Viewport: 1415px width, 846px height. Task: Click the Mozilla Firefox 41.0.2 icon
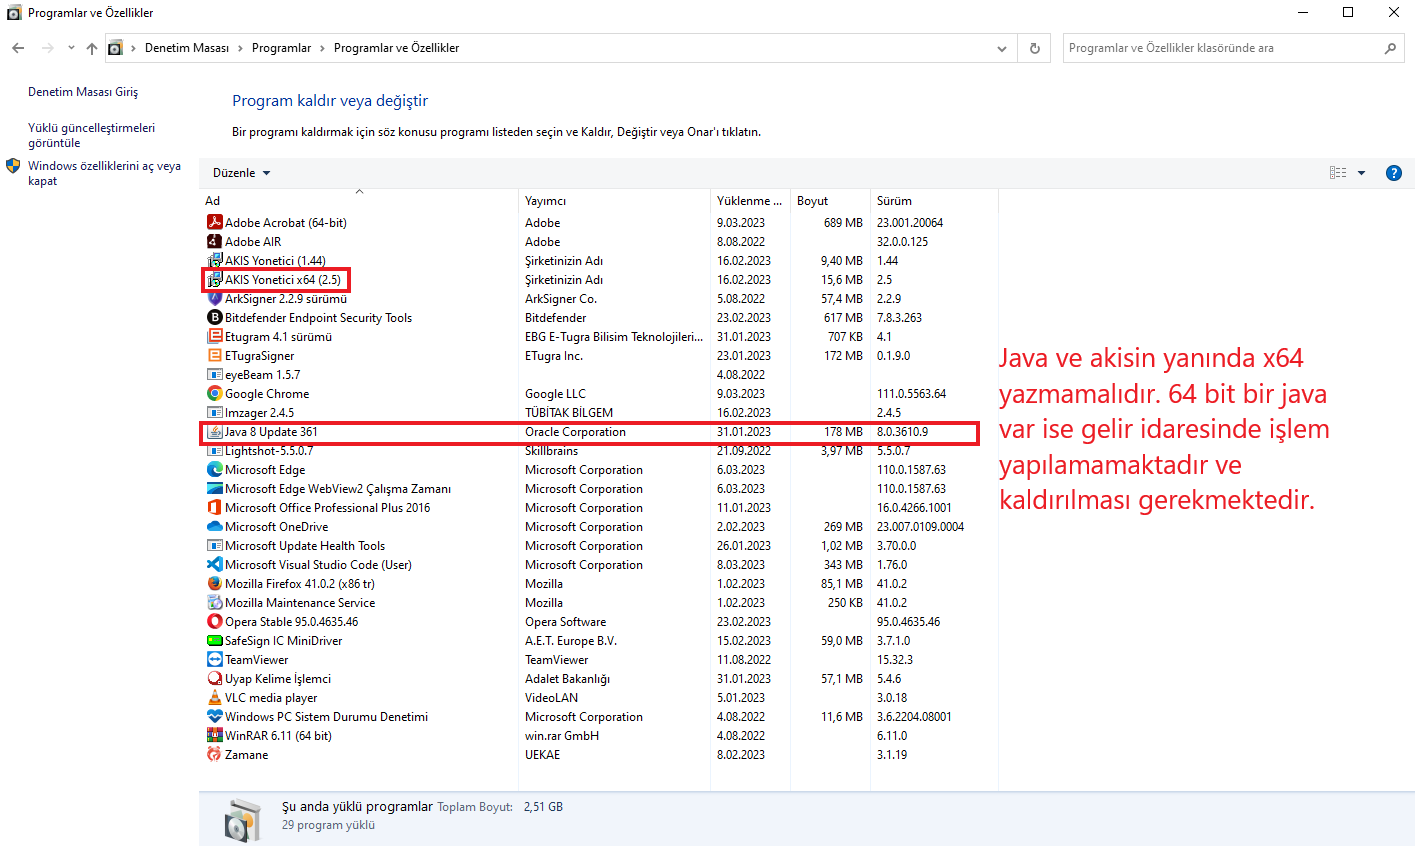pos(214,583)
